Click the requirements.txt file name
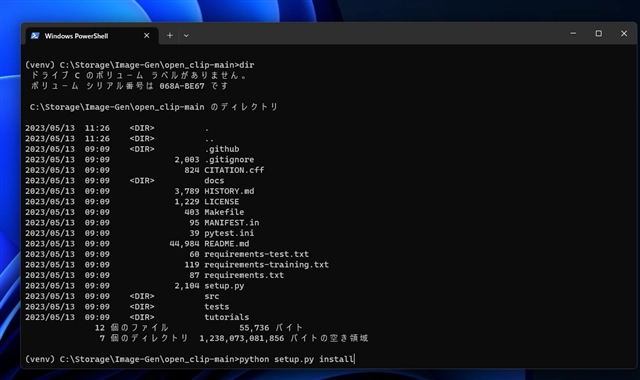 (x=244, y=275)
